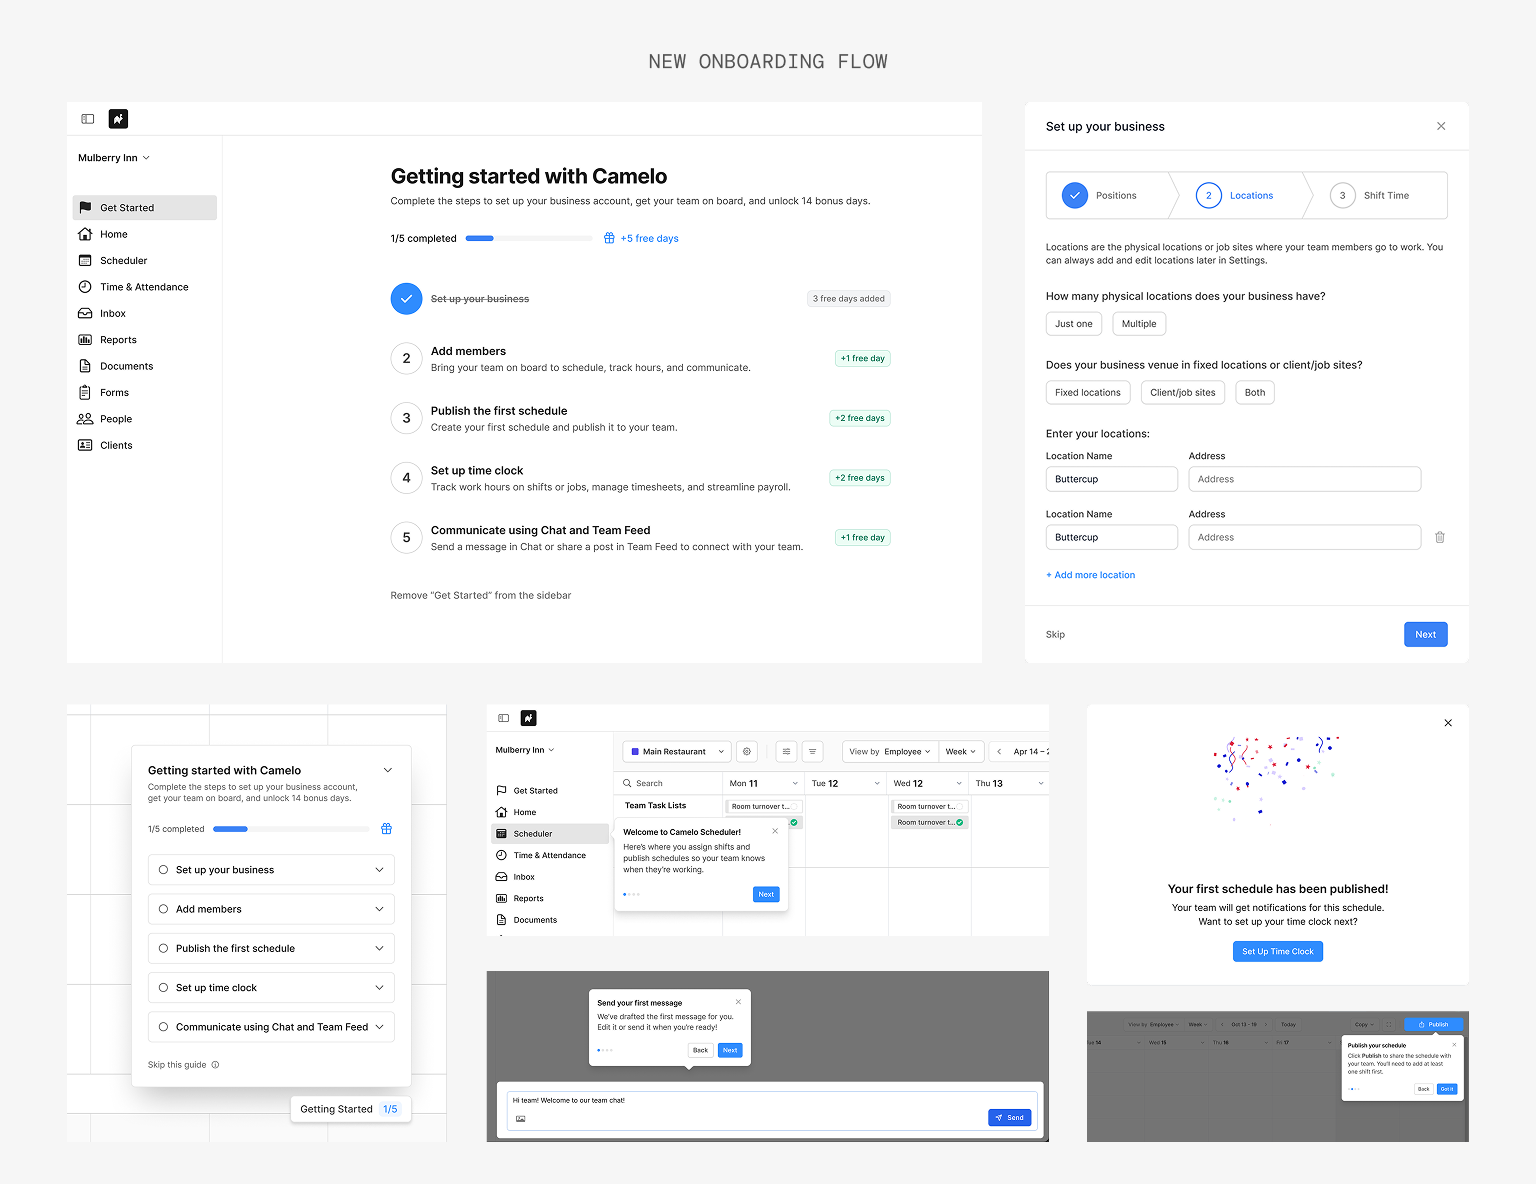The image size is (1536, 1184).
Task: Open Time & Attendance clock icon in top-left sidebar
Action: pyautogui.click(x=85, y=287)
